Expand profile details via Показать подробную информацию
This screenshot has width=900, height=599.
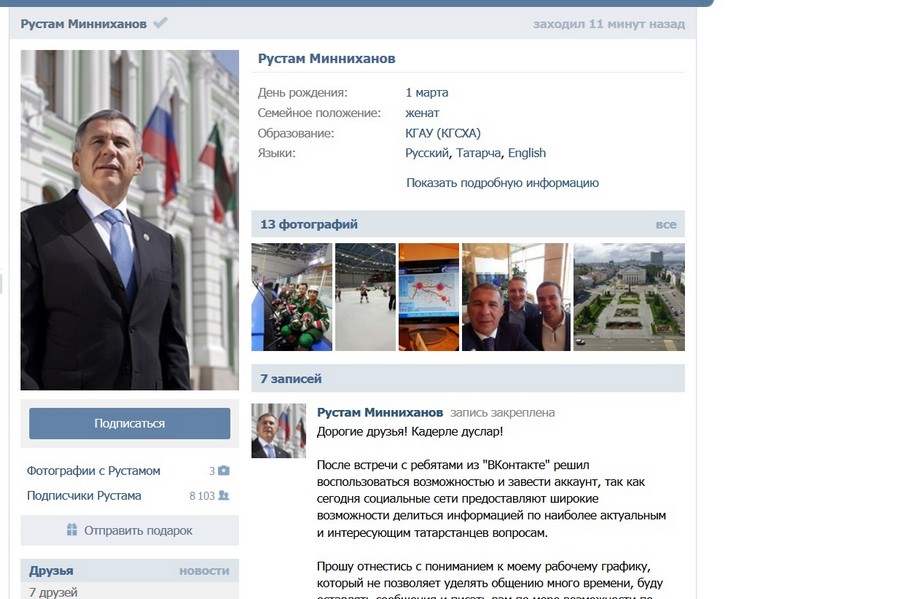point(502,183)
